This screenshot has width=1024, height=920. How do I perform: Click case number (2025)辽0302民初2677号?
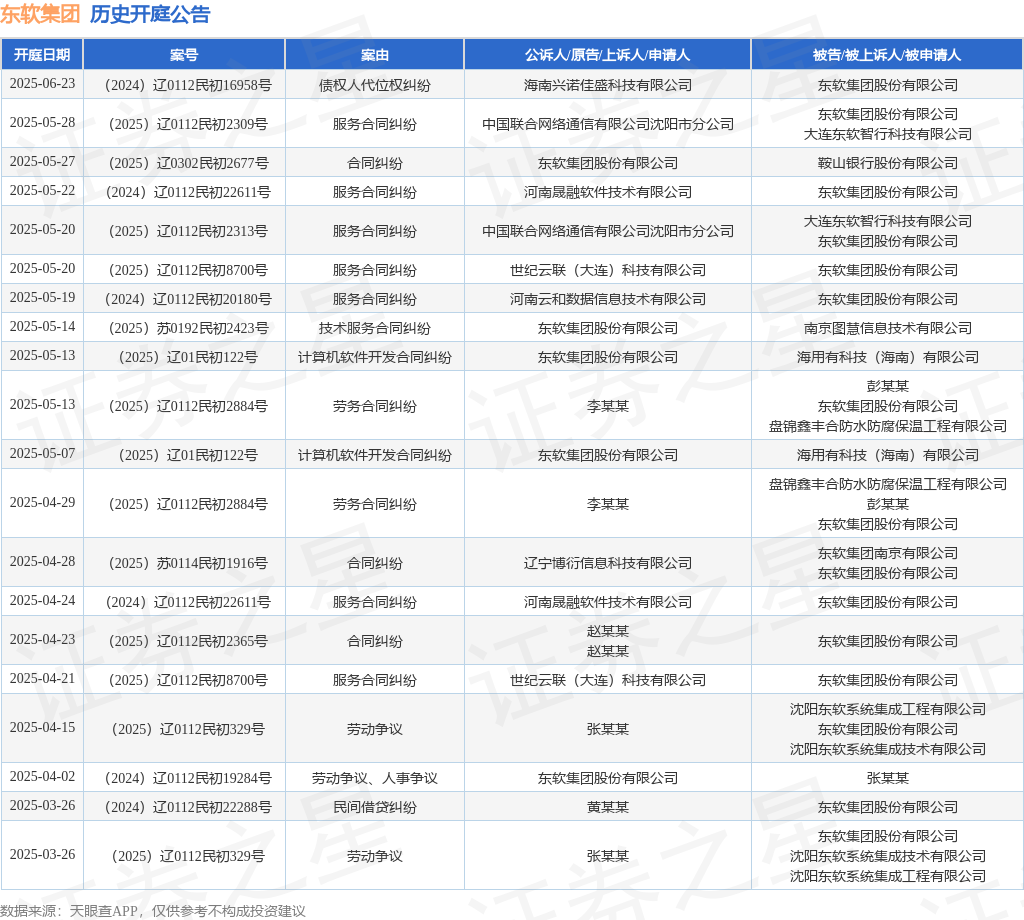tap(188, 163)
